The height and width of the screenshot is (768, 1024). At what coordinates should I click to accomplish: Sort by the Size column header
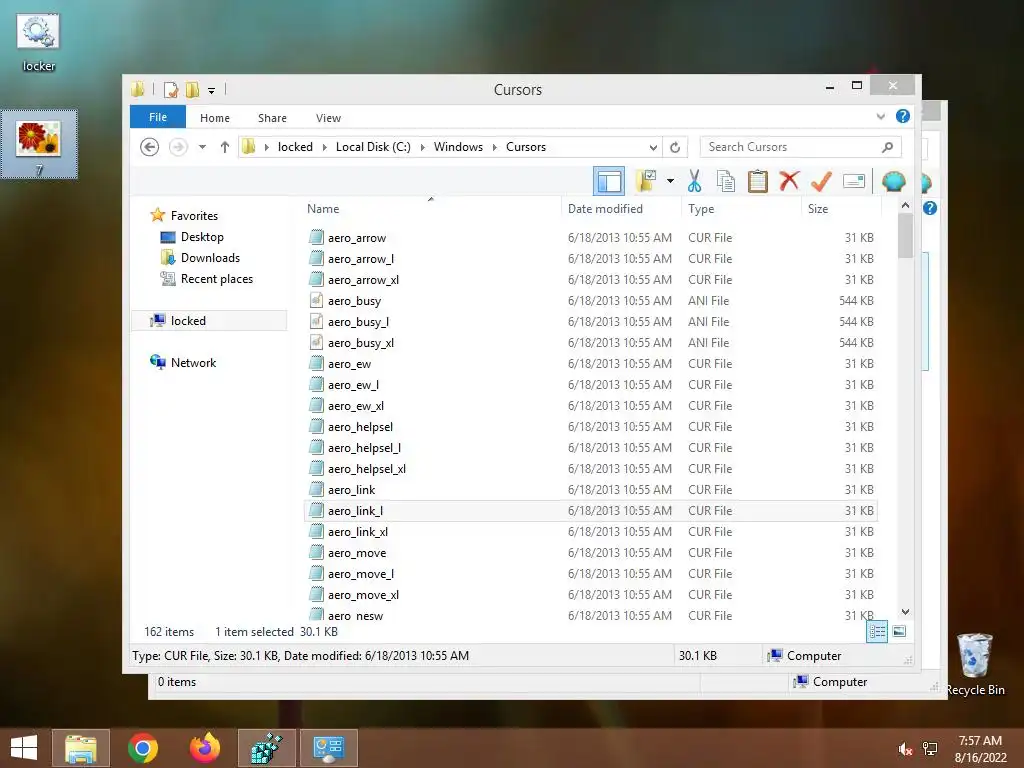click(x=841, y=209)
